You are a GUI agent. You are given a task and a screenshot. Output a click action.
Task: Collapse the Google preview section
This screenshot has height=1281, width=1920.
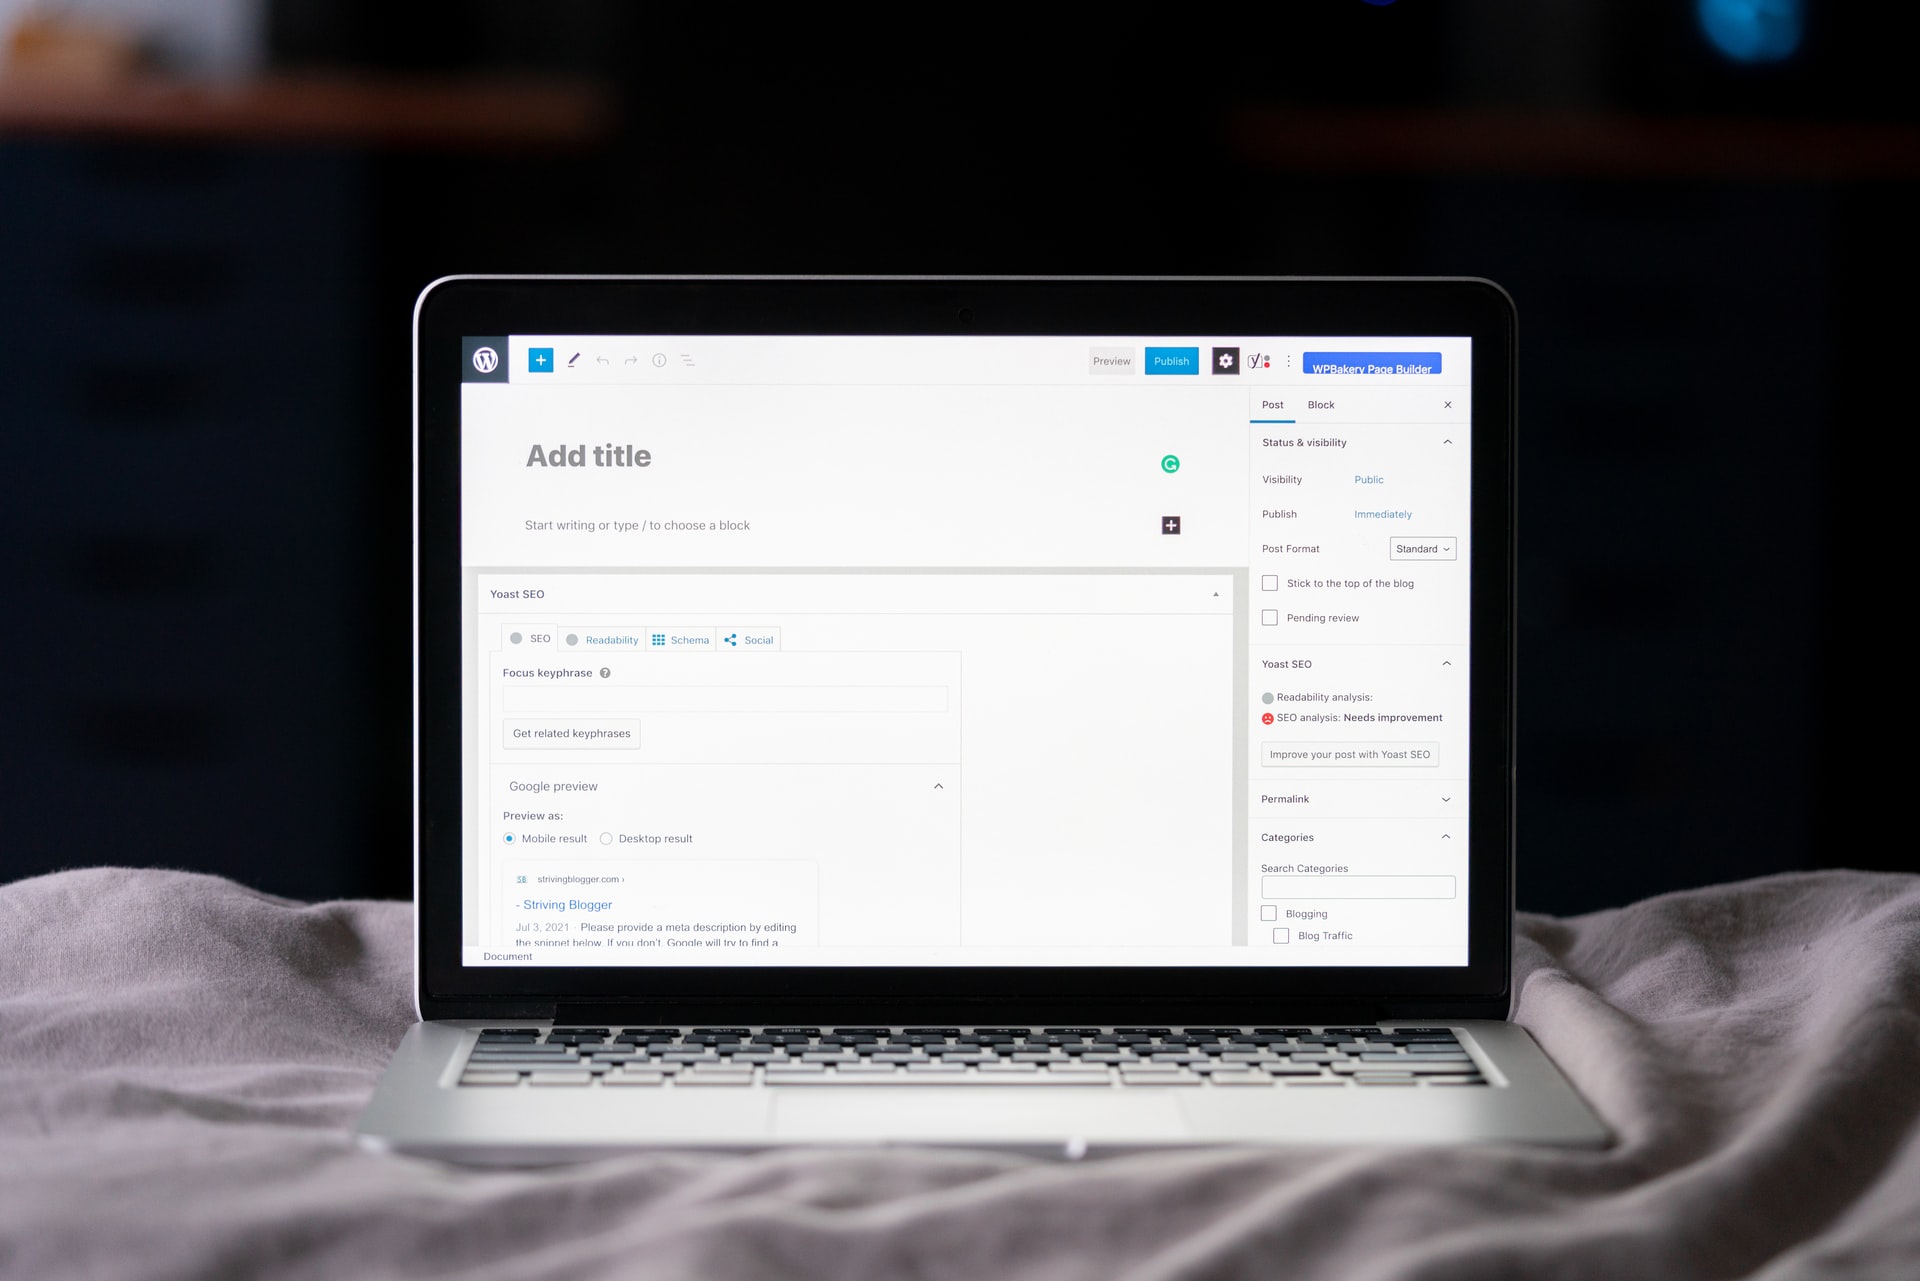tap(938, 785)
